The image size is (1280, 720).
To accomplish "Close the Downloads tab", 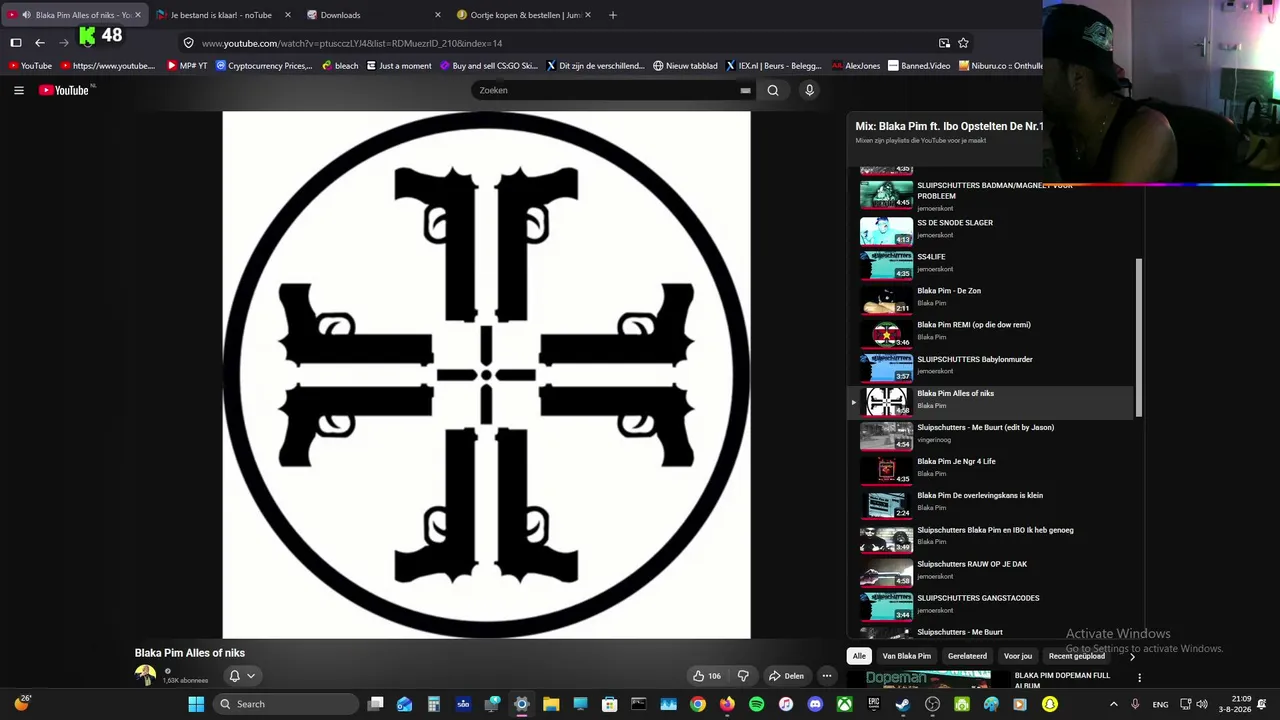I will (x=437, y=15).
